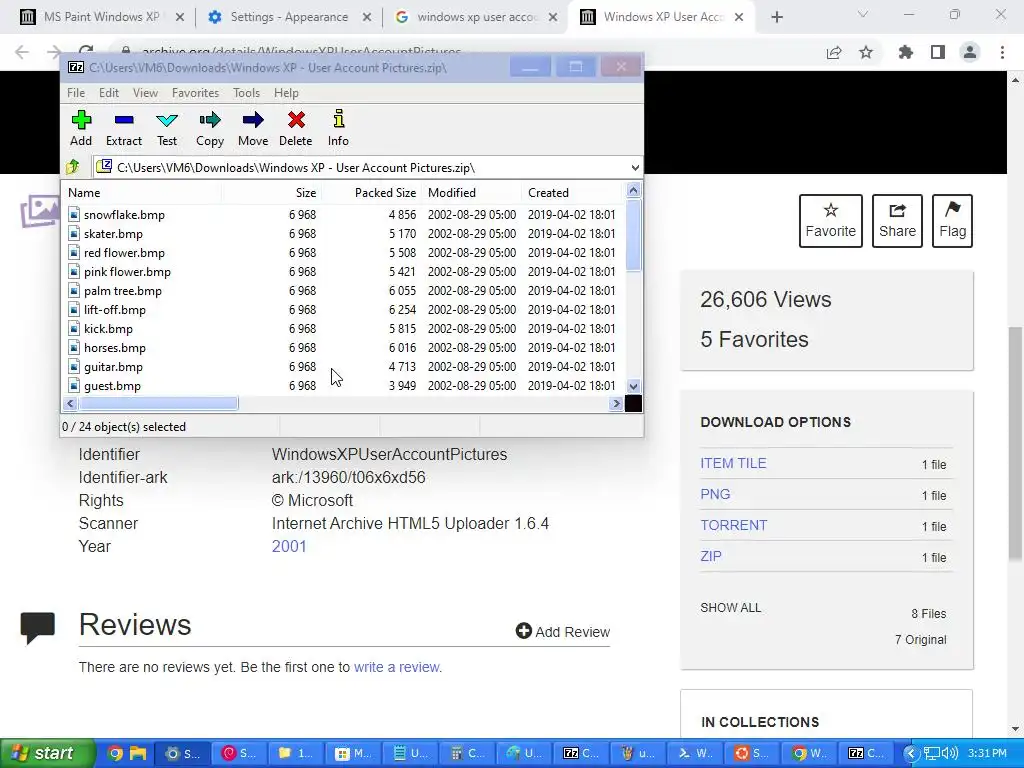
Task: Click the 2001 year link
Action: [289, 547]
